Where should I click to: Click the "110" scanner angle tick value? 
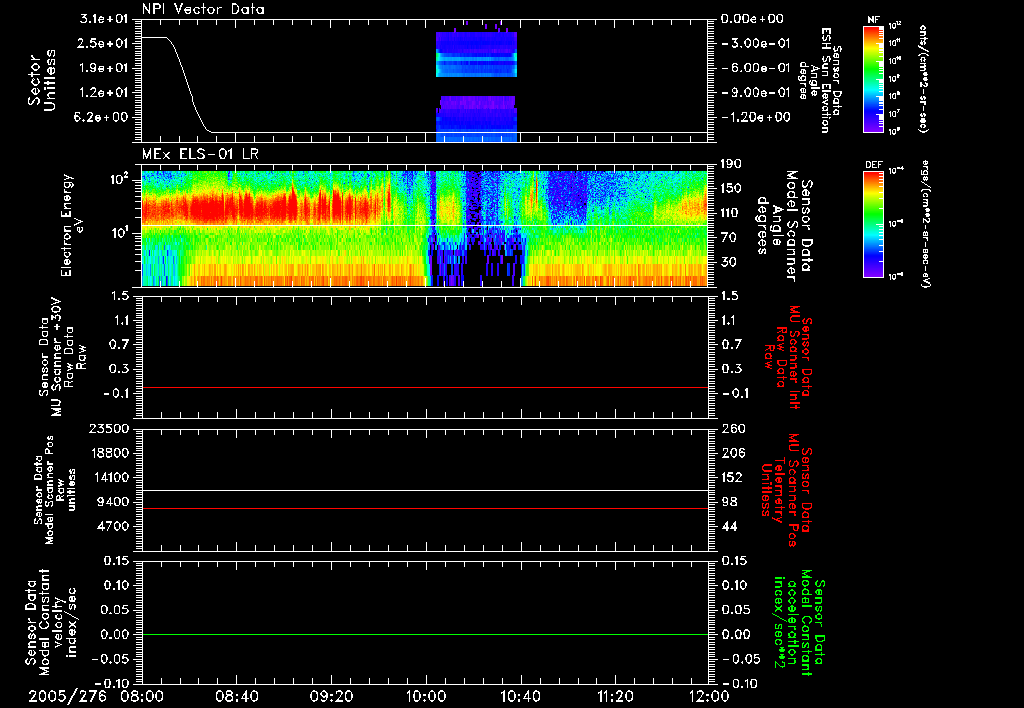[x=731, y=213]
